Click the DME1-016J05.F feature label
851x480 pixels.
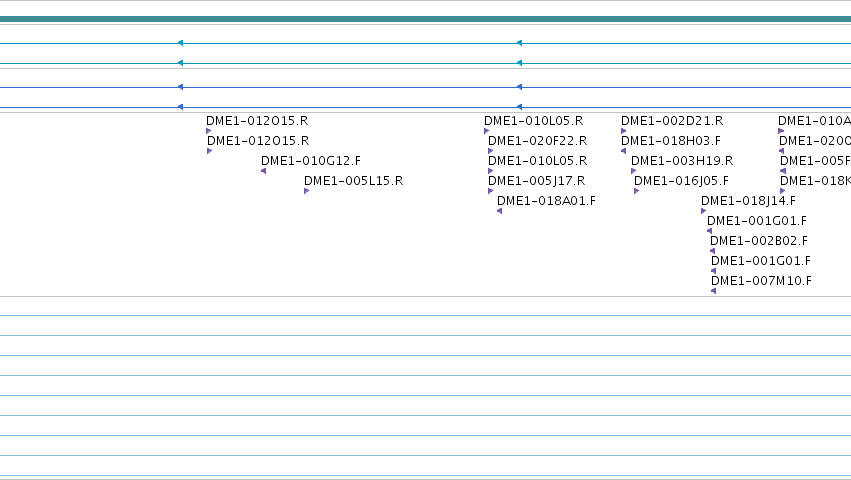[681, 181]
